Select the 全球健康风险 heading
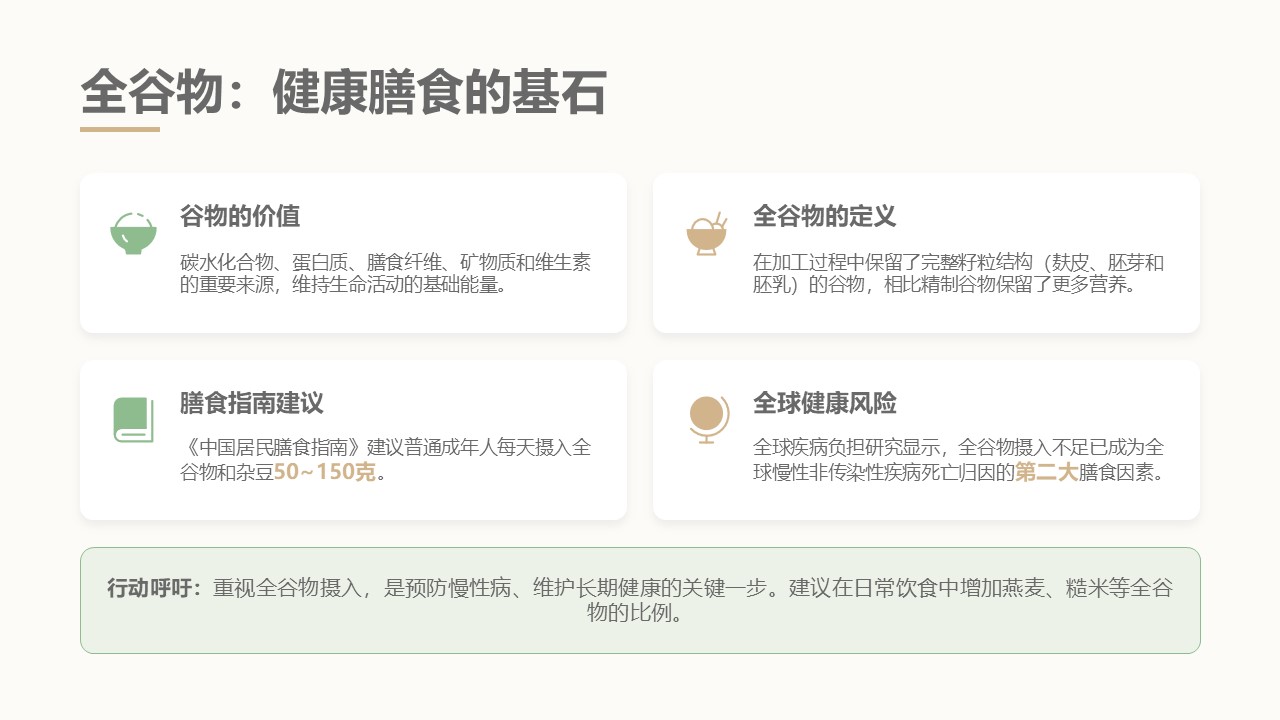Screen dimensions: 1280x720 click(824, 403)
